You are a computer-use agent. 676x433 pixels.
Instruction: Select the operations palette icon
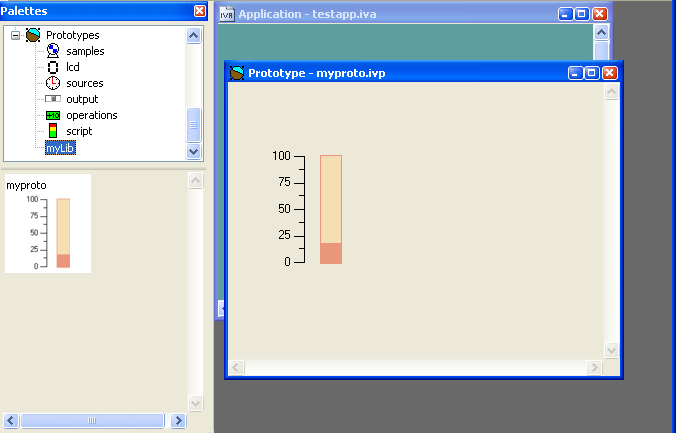click(x=53, y=115)
